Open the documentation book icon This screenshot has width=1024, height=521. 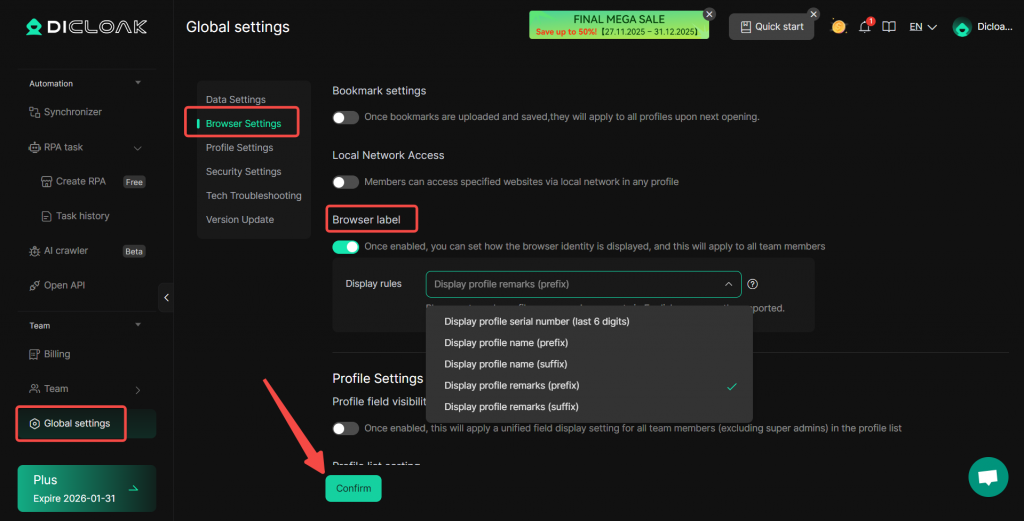(x=889, y=27)
